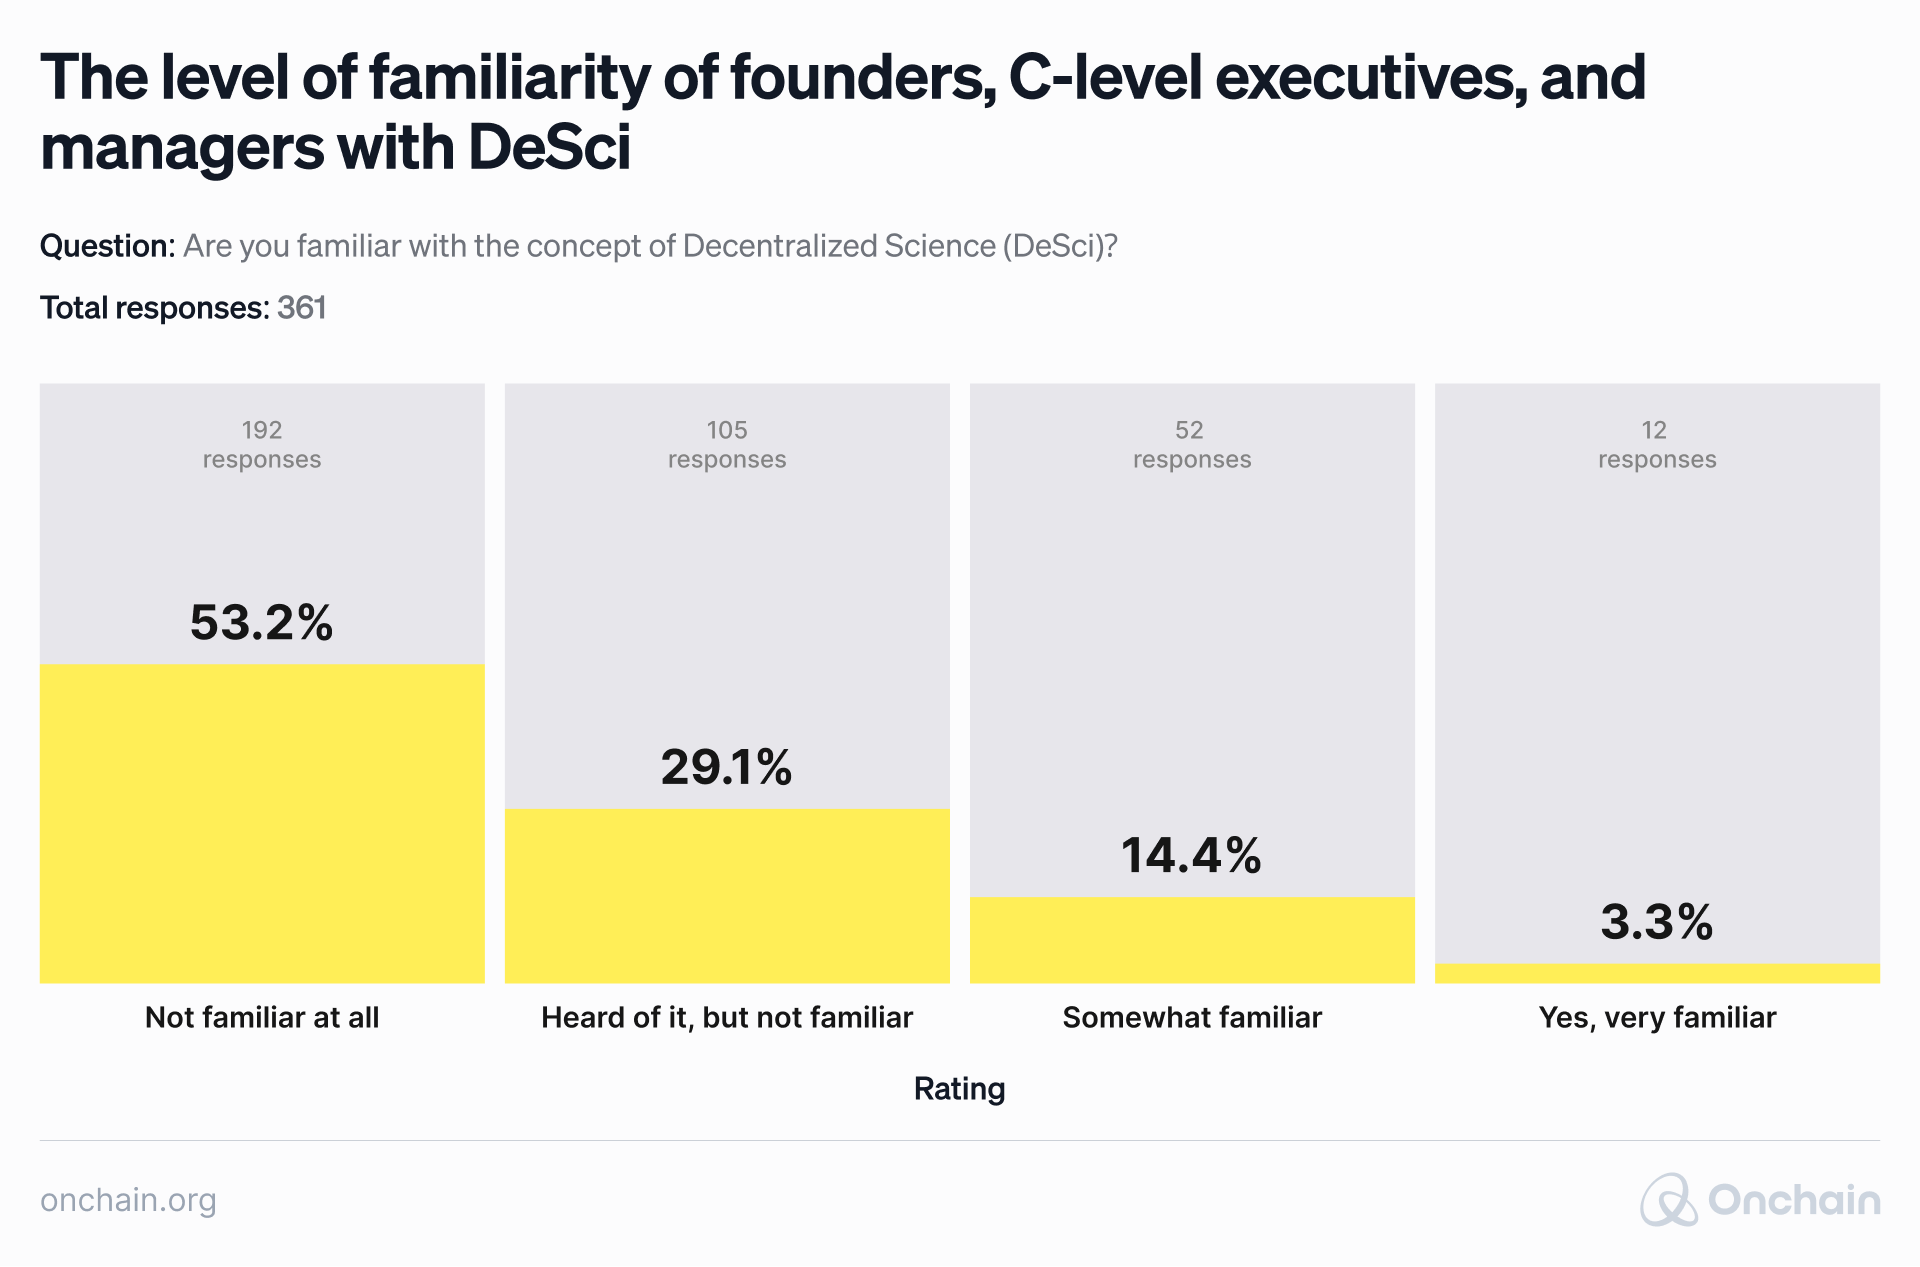The image size is (1920, 1267).
Task: Click the yellow bar for Not familiar at all
Action: [x=262, y=823]
